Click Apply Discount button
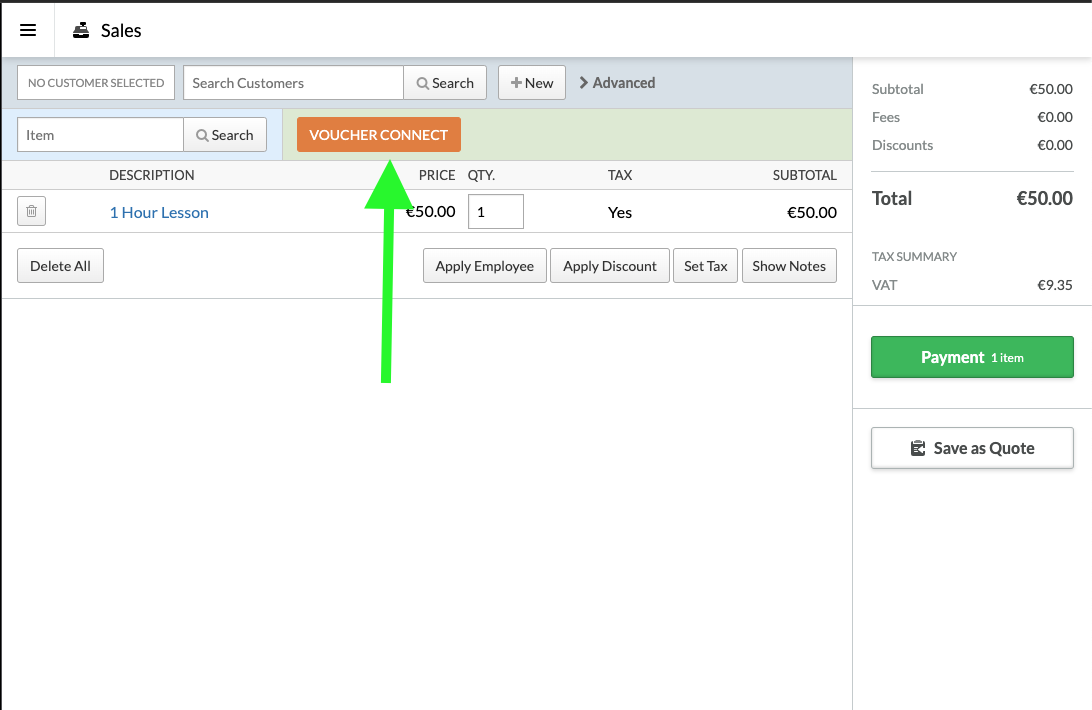This screenshot has height=710, width=1092. (609, 266)
